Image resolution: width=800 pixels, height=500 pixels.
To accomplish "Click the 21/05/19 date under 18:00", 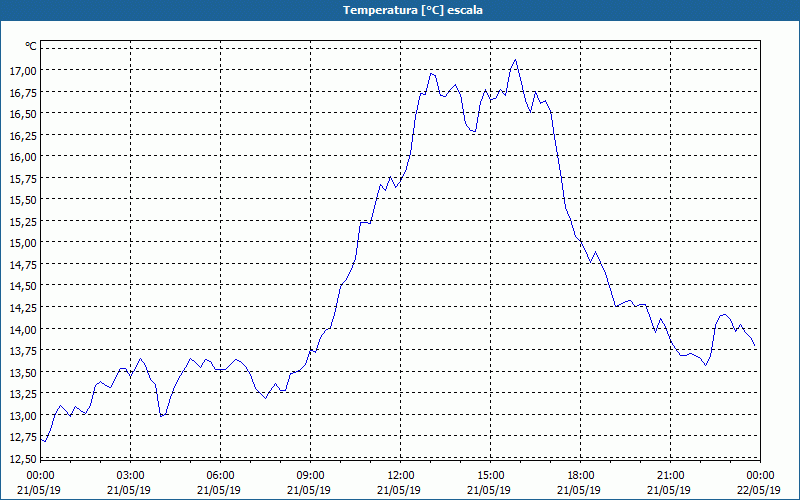I will point(579,490).
